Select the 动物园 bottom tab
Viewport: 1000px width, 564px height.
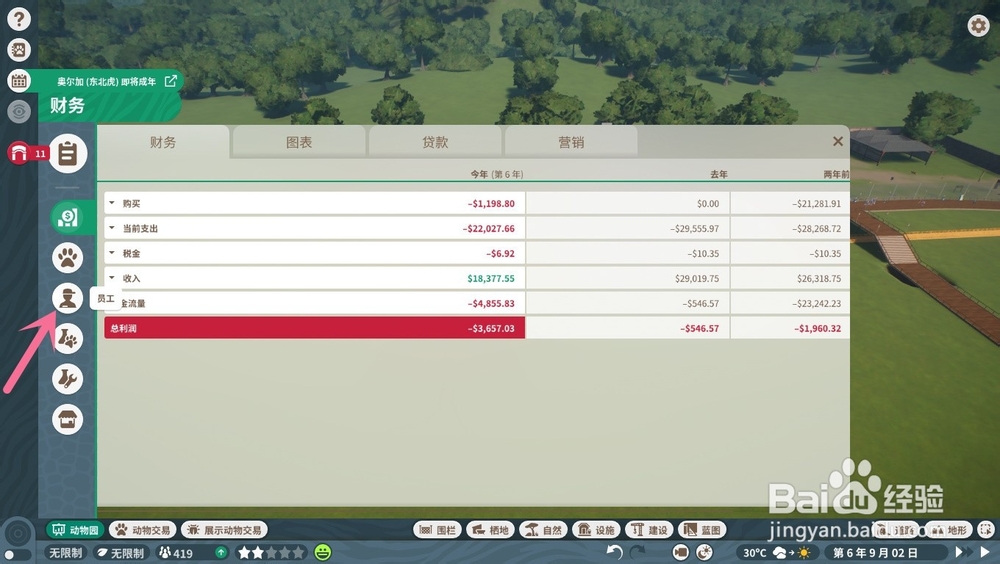(x=75, y=530)
